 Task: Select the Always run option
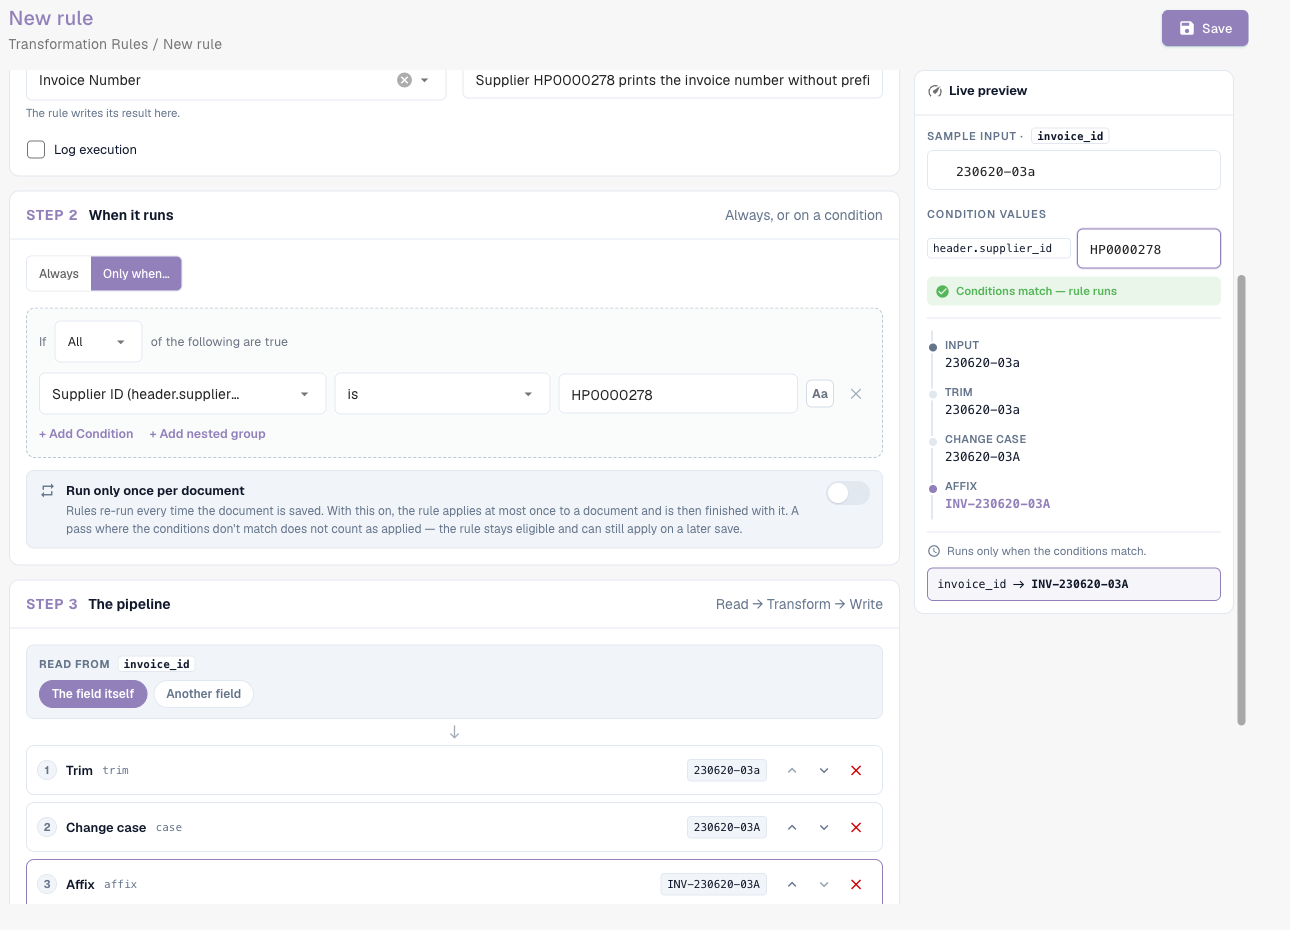click(59, 274)
